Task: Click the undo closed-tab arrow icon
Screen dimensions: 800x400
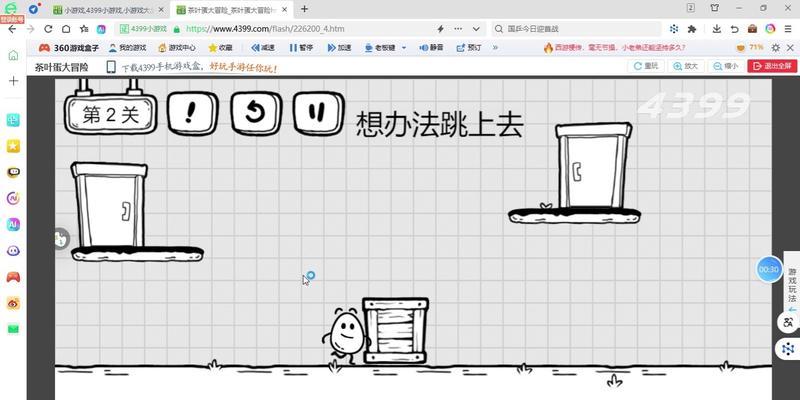Action: tap(734, 29)
